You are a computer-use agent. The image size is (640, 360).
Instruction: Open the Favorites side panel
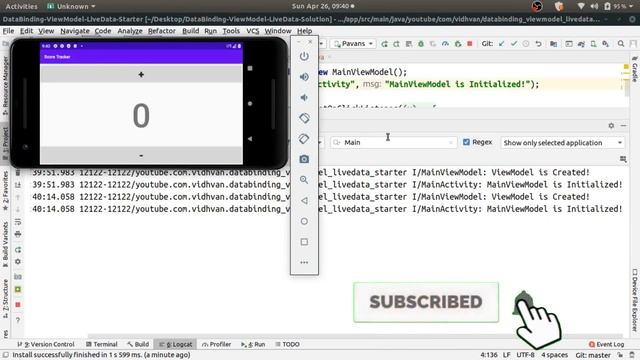click(x=5, y=191)
